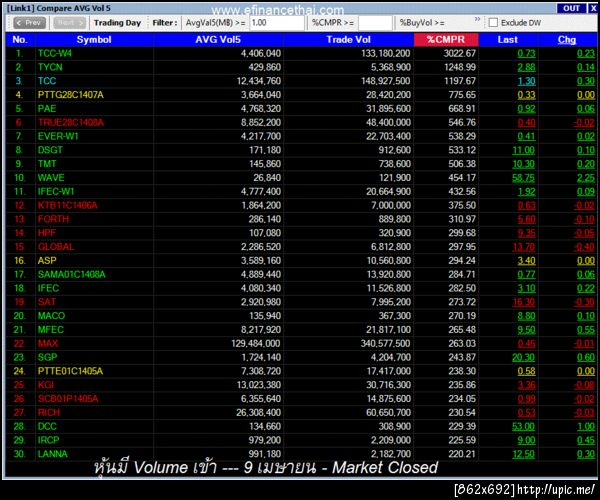This screenshot has width=600, height=500.
Task: Select symbol SGP
Action: 47,357
